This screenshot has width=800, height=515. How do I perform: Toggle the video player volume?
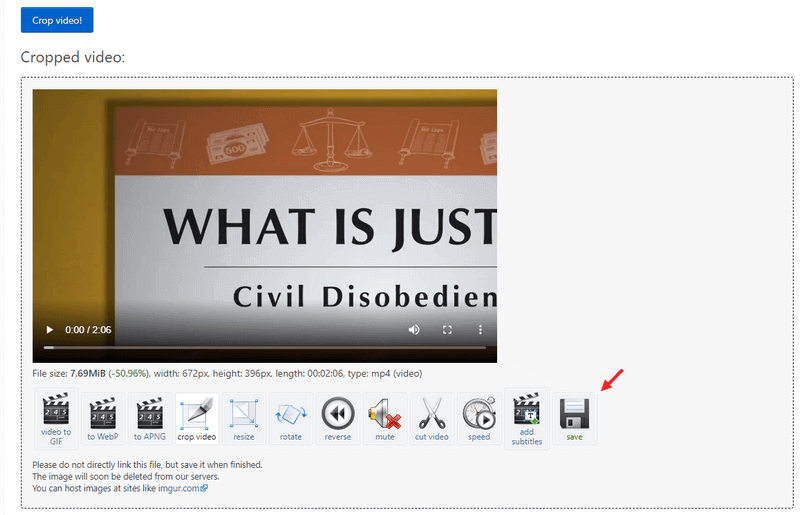tap(414, 330)
